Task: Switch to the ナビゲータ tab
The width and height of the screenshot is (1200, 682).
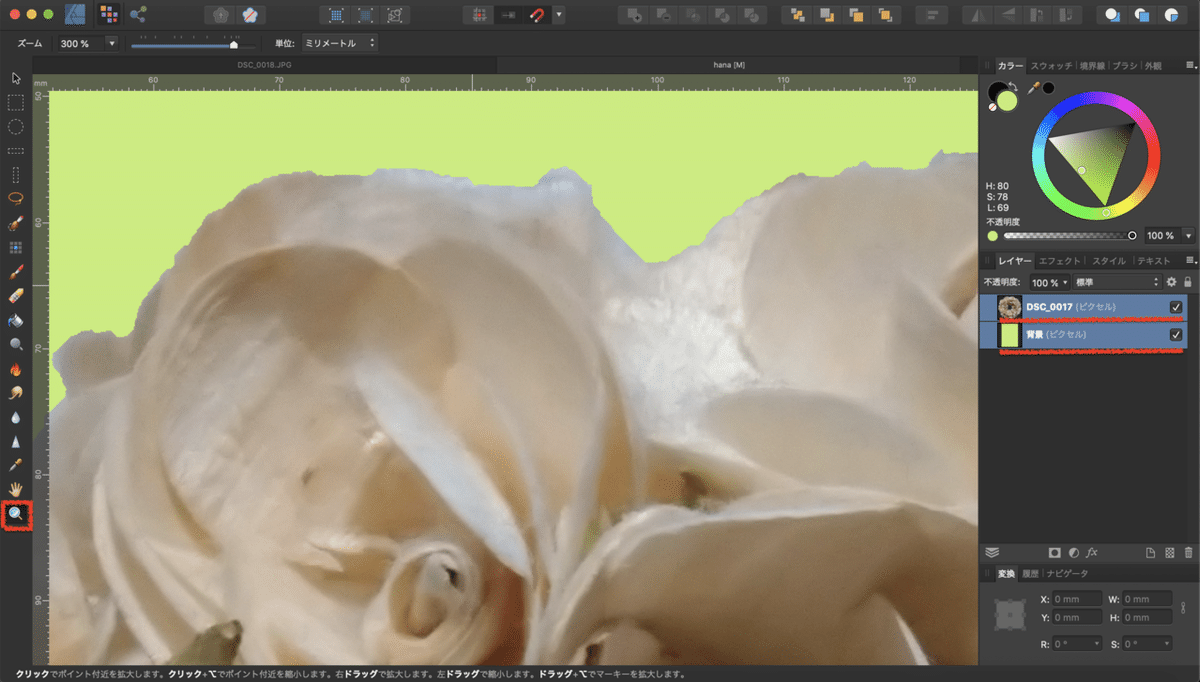Action: [x=1069, y=574]
